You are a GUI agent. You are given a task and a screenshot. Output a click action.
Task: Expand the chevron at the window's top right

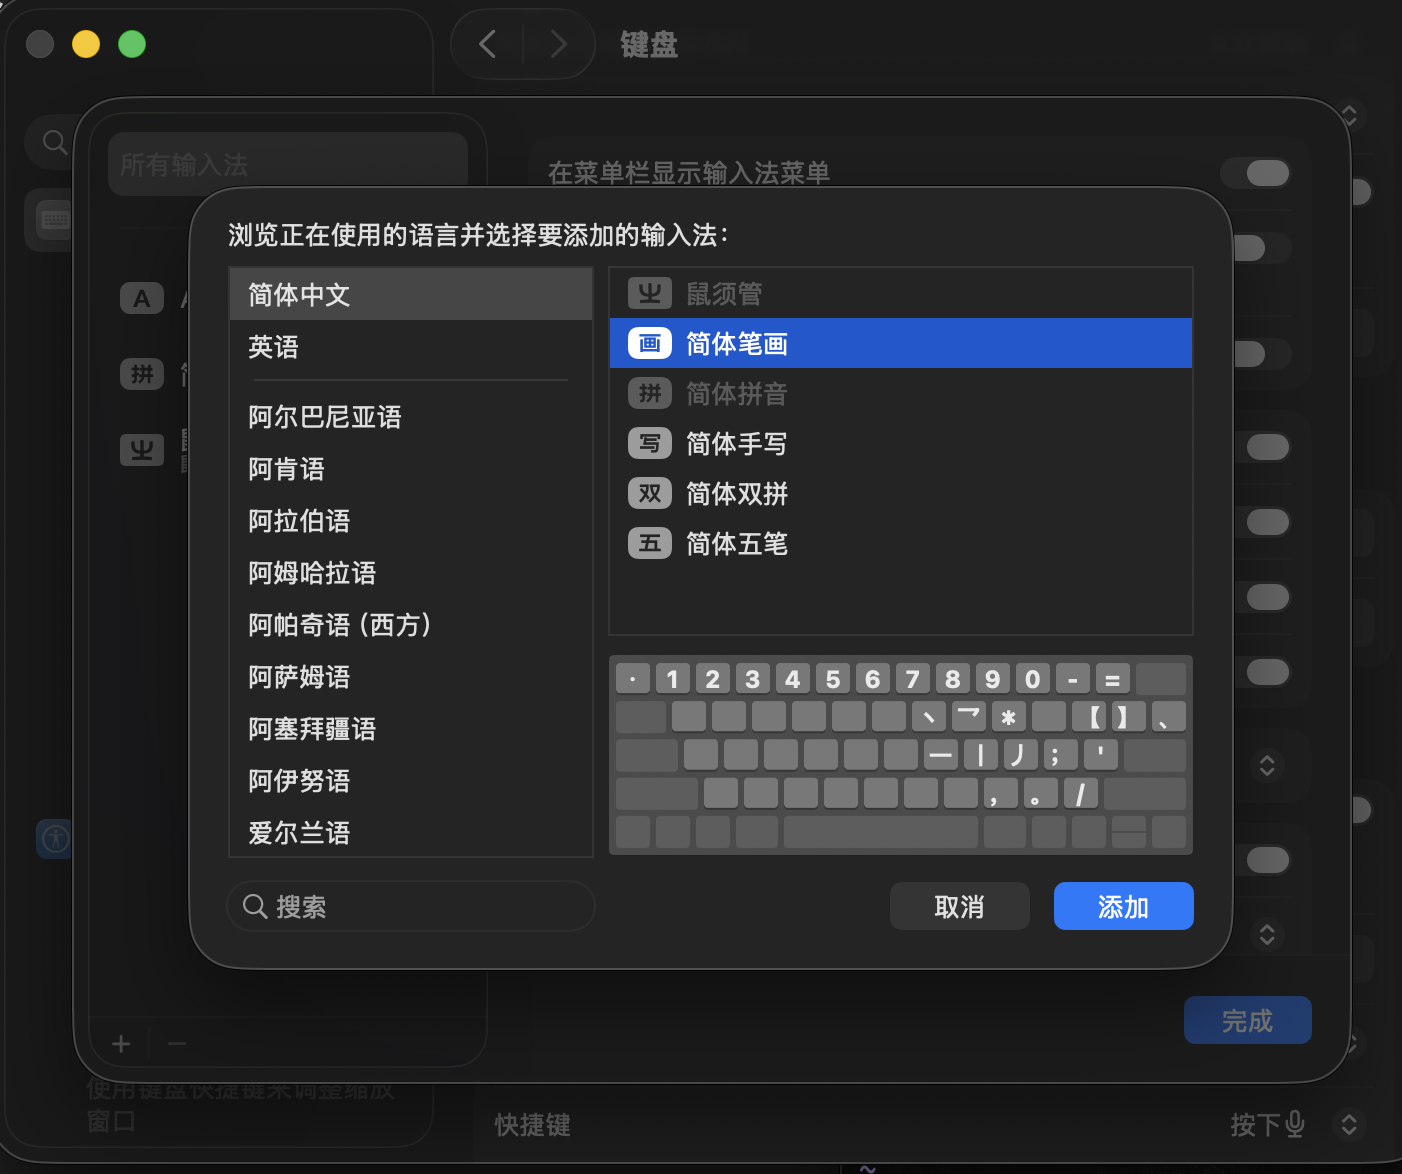[x=1349, y=115]
